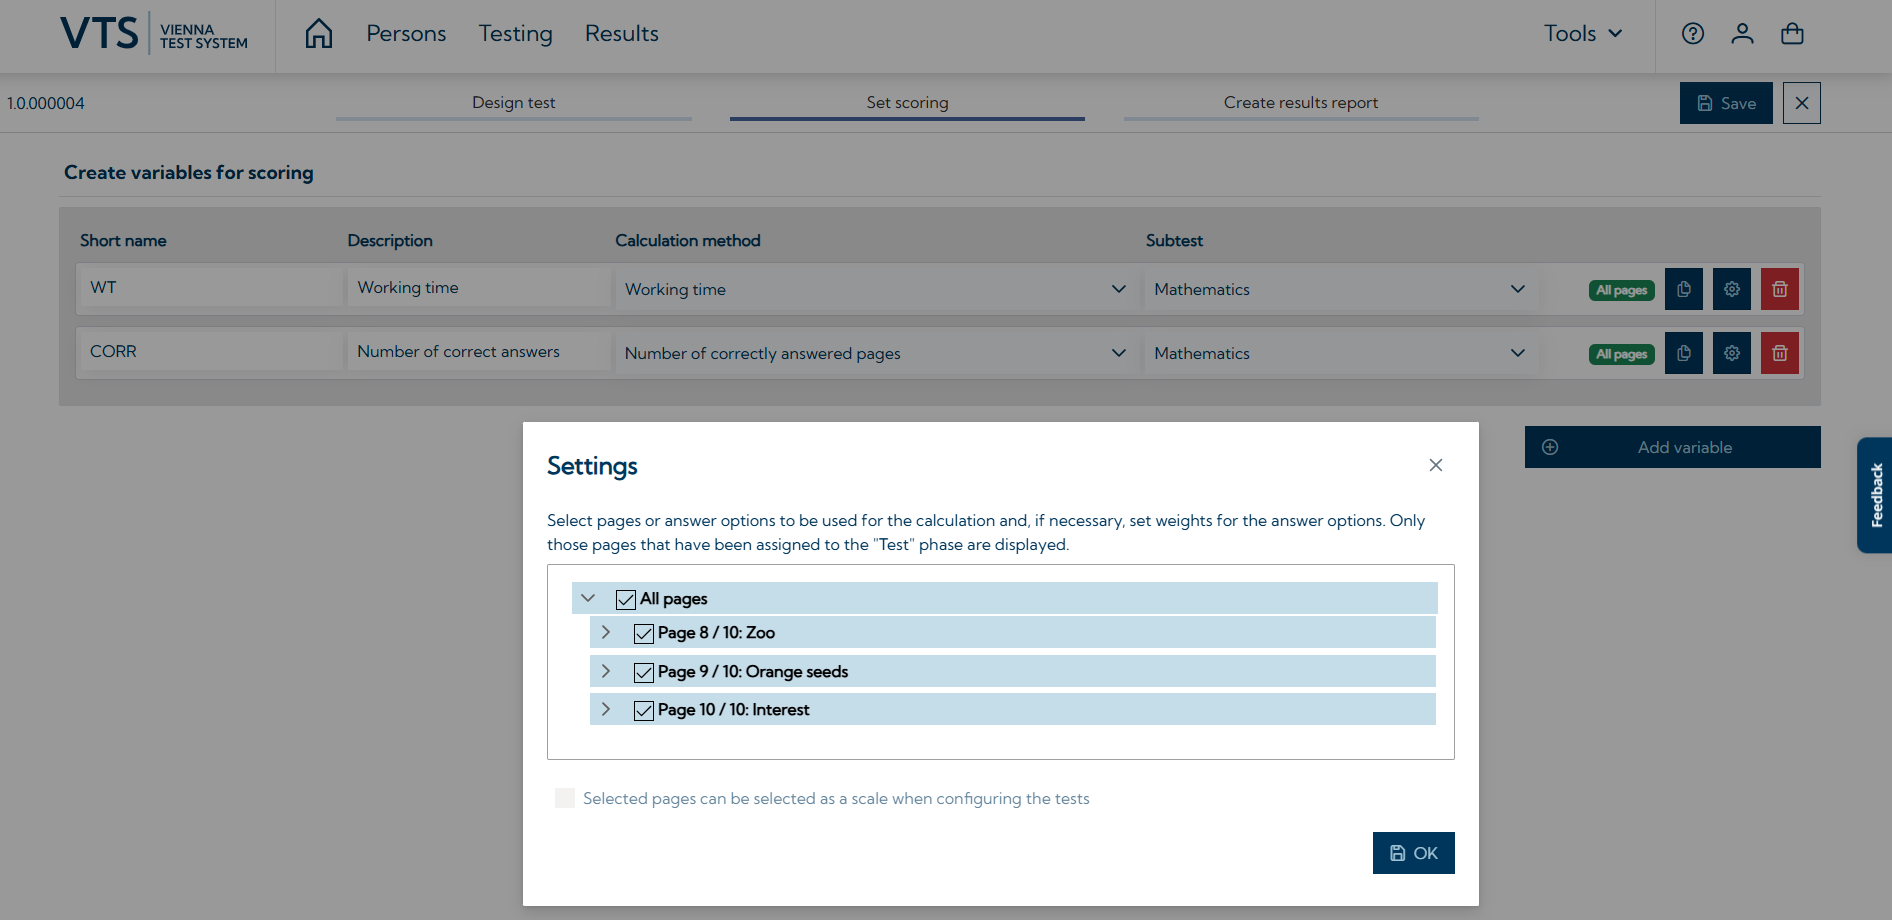Click the CORR short name field
This screenshot has height=920, width=1892.
tap(210, 352)
